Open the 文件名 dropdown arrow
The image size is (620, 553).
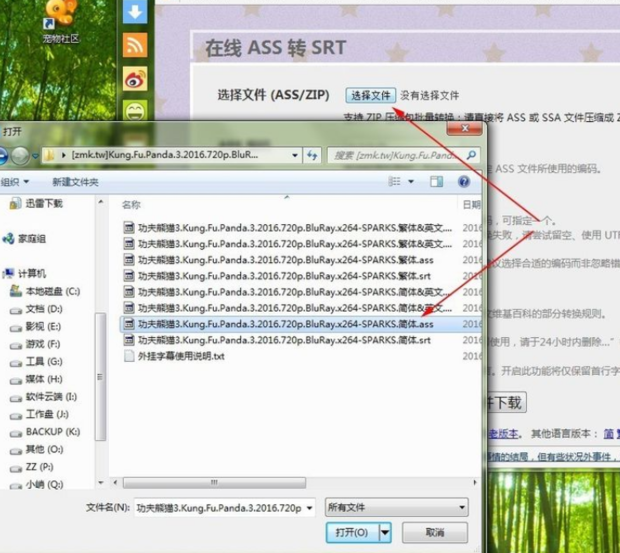[310, 508]
